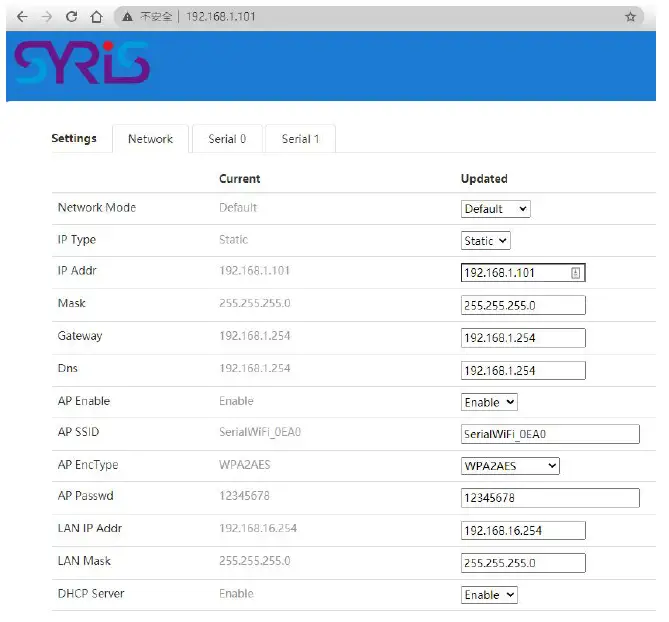Click the Gateway row label
Screen dimensions: 669x622
(x=80, y=336)
